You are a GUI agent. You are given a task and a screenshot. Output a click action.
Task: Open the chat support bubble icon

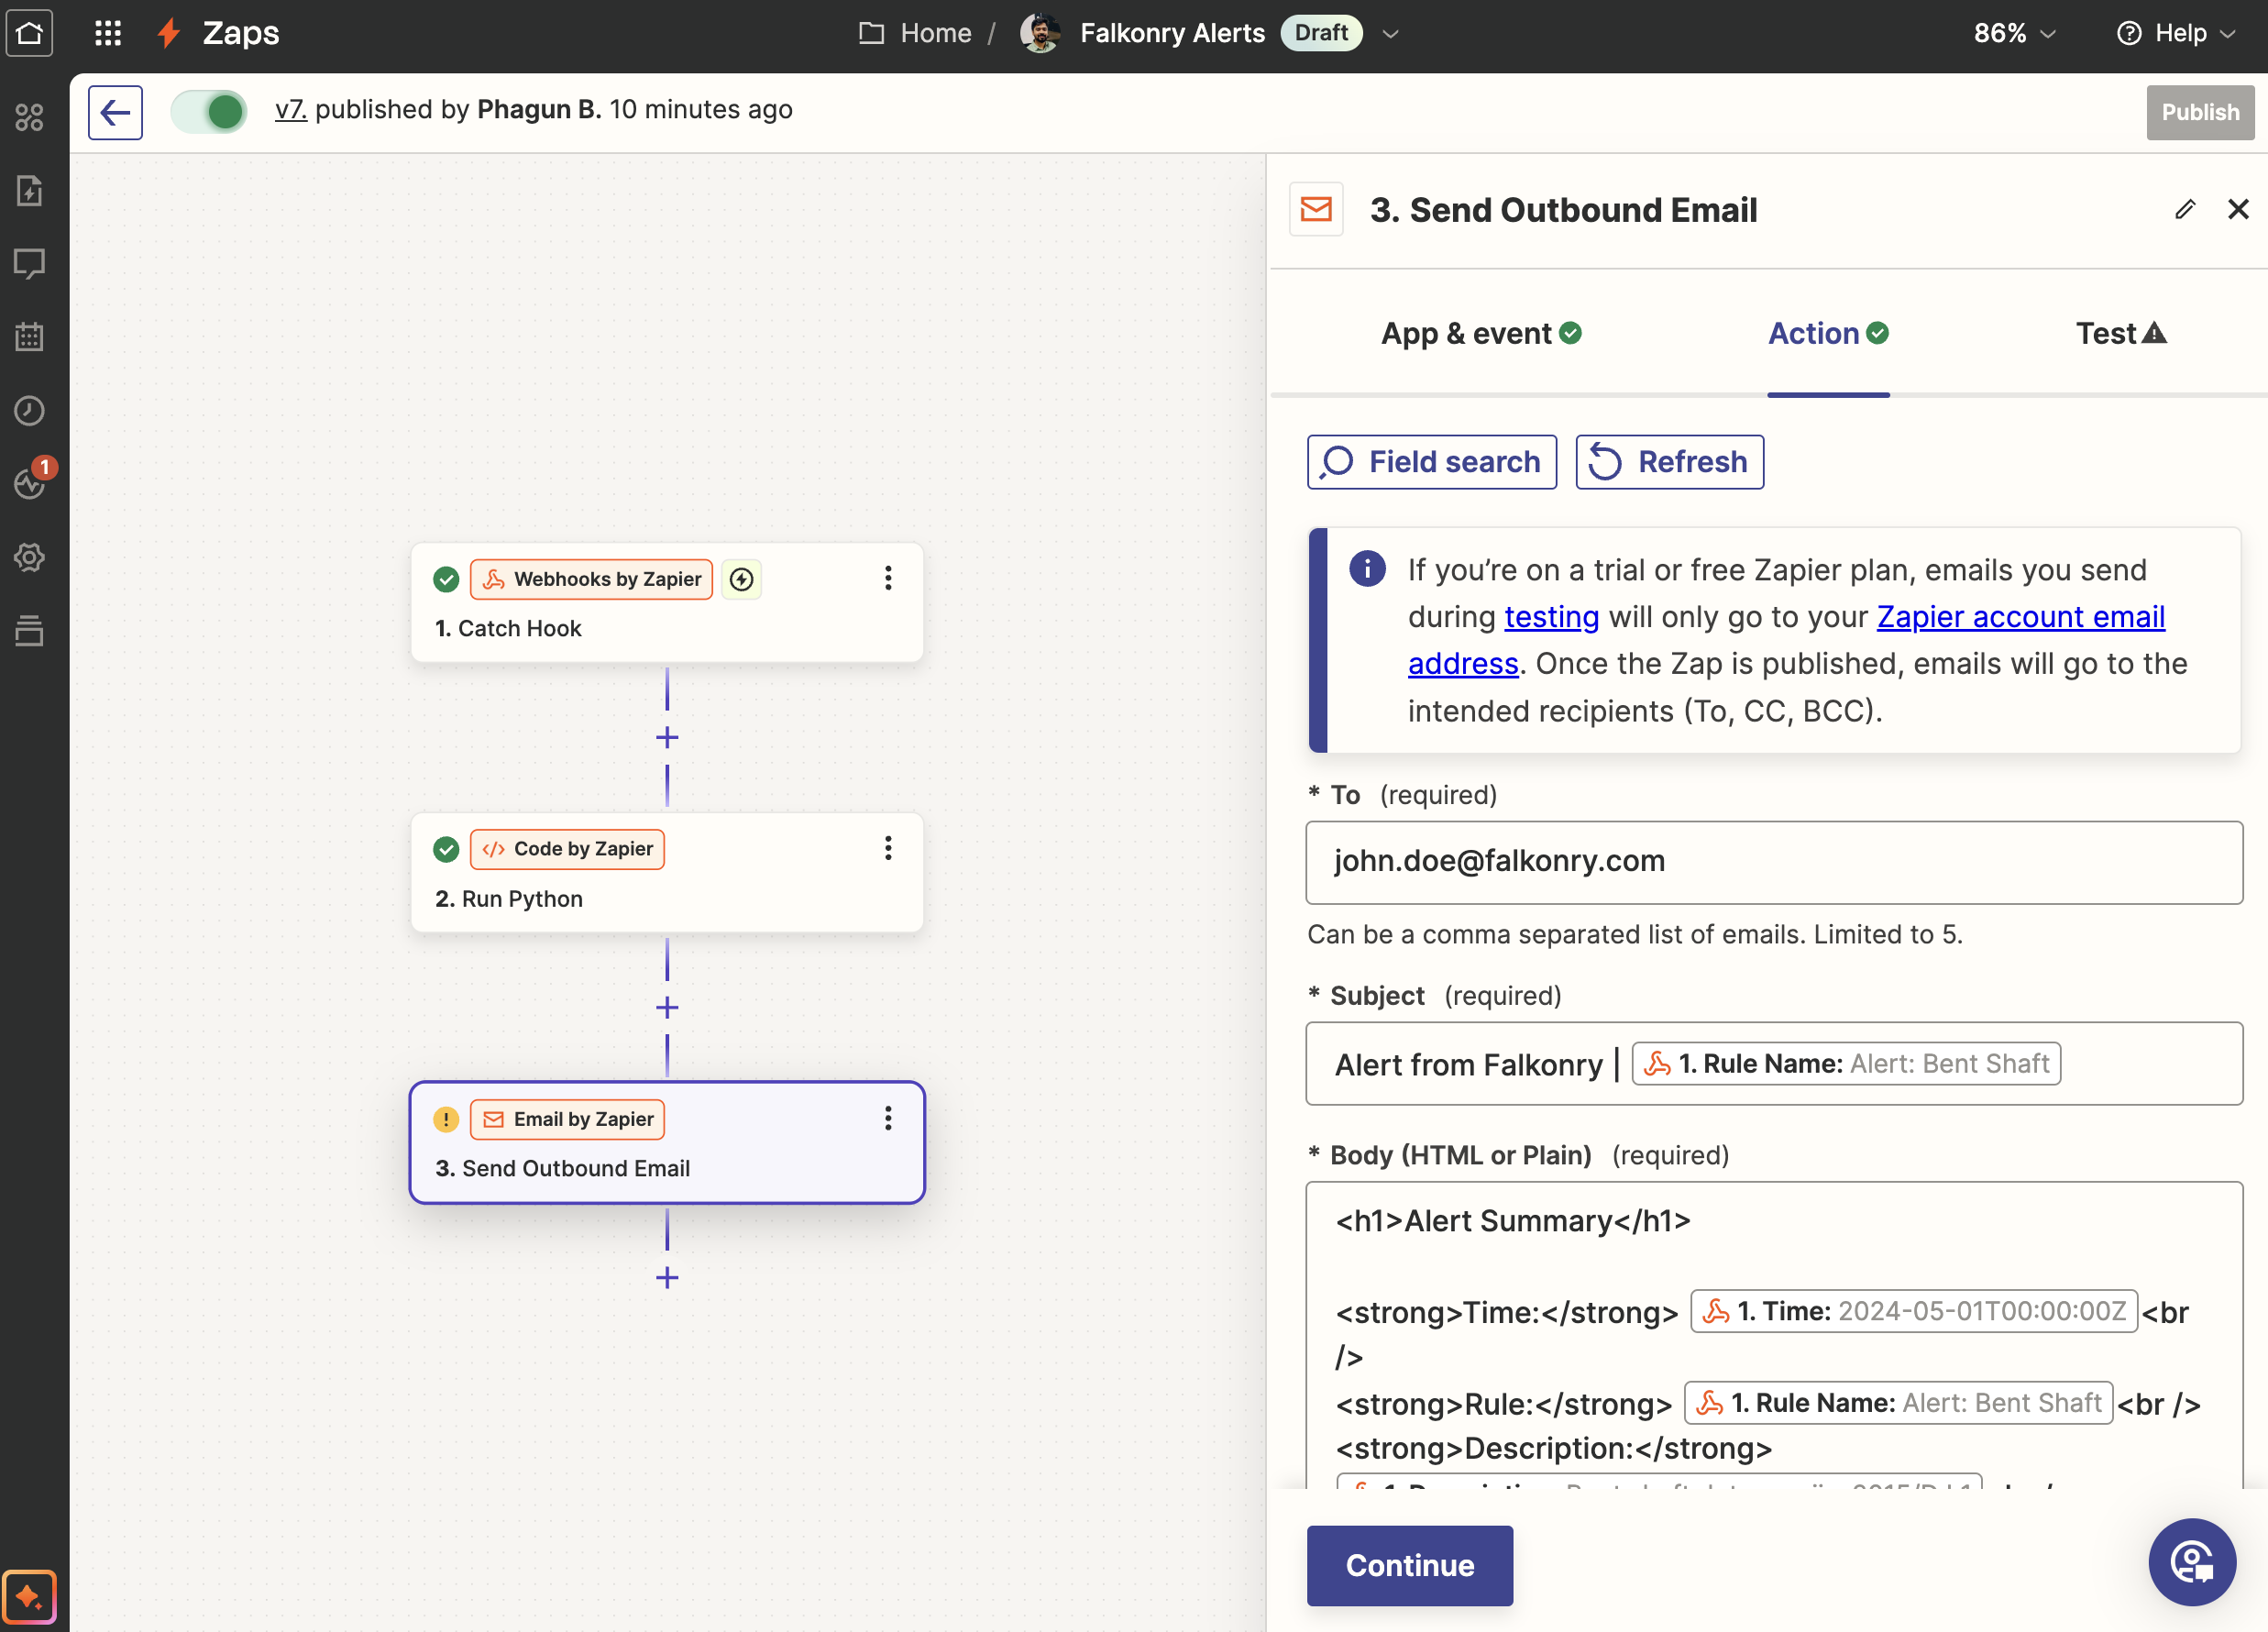[2192, 1562]
